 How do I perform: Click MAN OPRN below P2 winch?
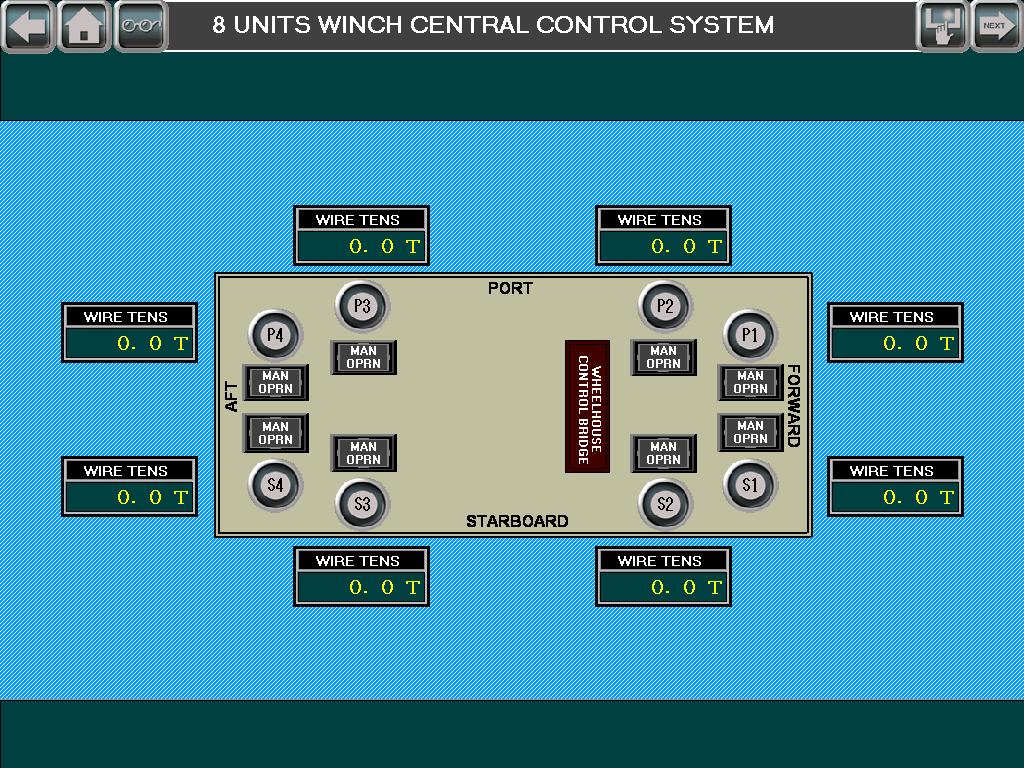[x=664, y=357]
